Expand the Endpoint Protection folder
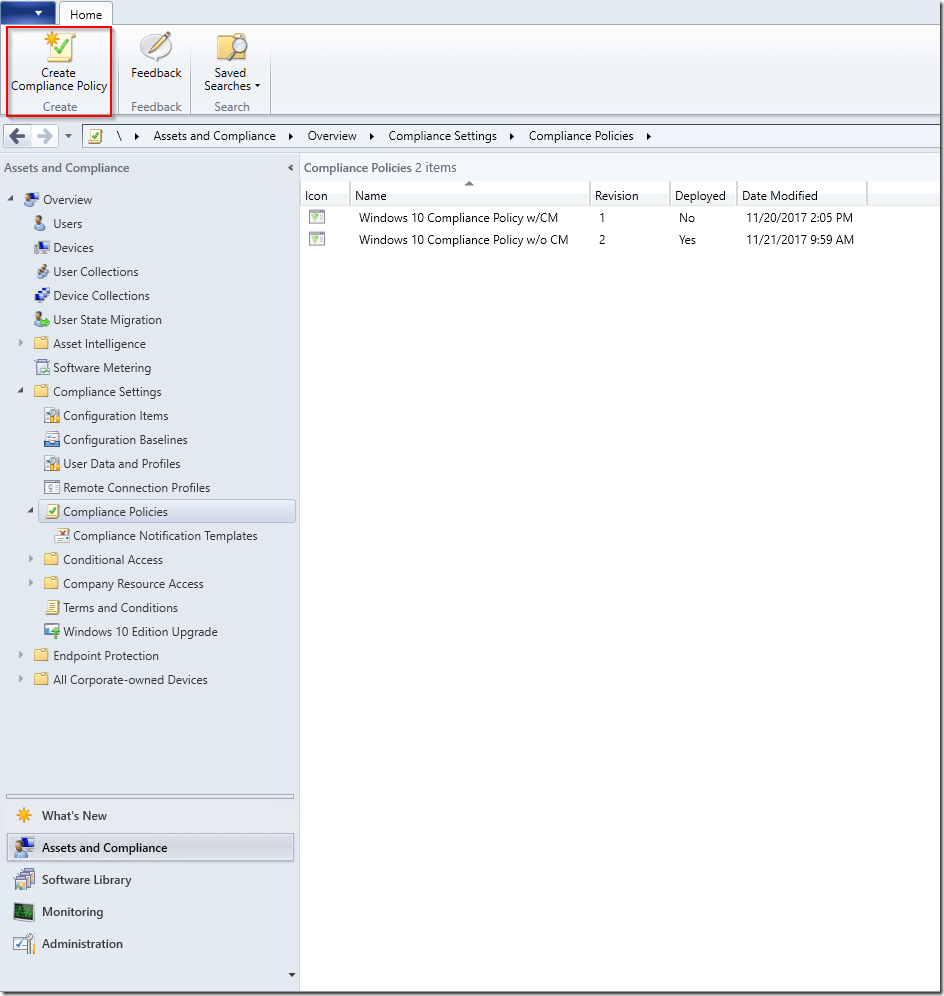This screenshot has width=944, height=996. (23, 656)
